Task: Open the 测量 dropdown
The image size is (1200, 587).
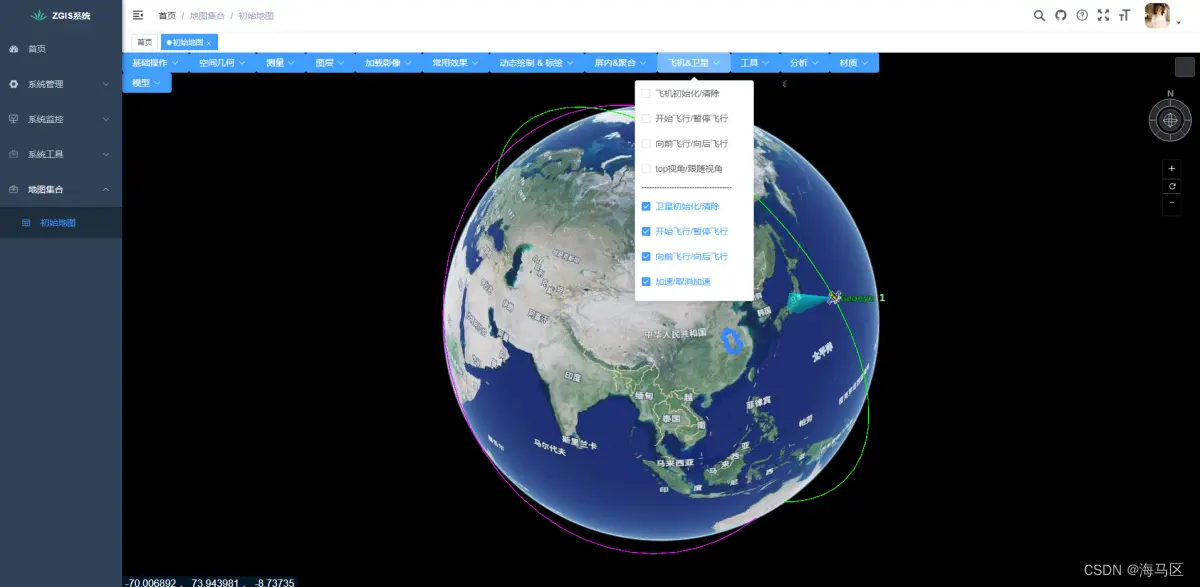Action: tap(281, 62)
